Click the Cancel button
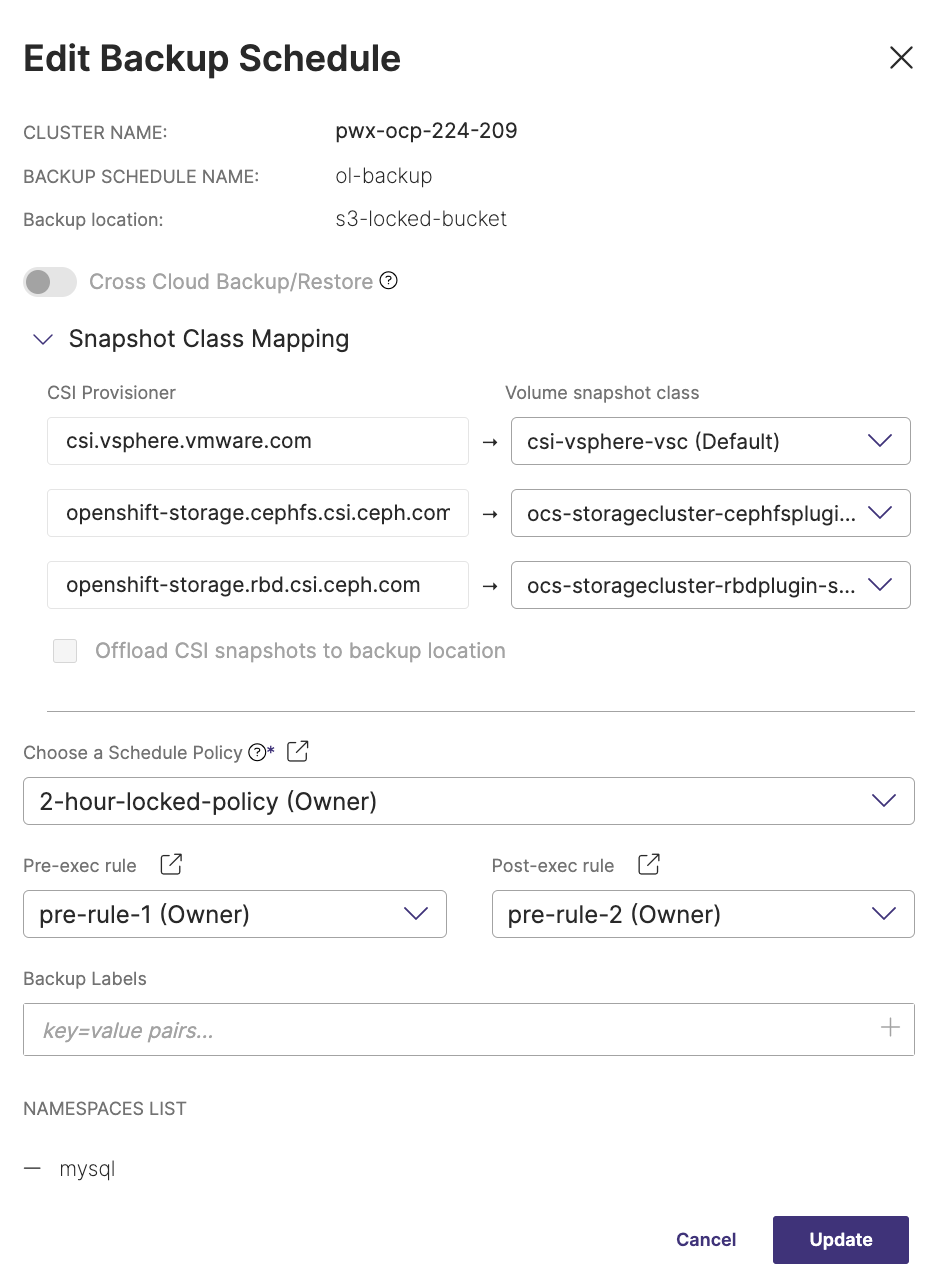Image resolution: width=934 pixels, height=1280 pixels. [706, 1240]
